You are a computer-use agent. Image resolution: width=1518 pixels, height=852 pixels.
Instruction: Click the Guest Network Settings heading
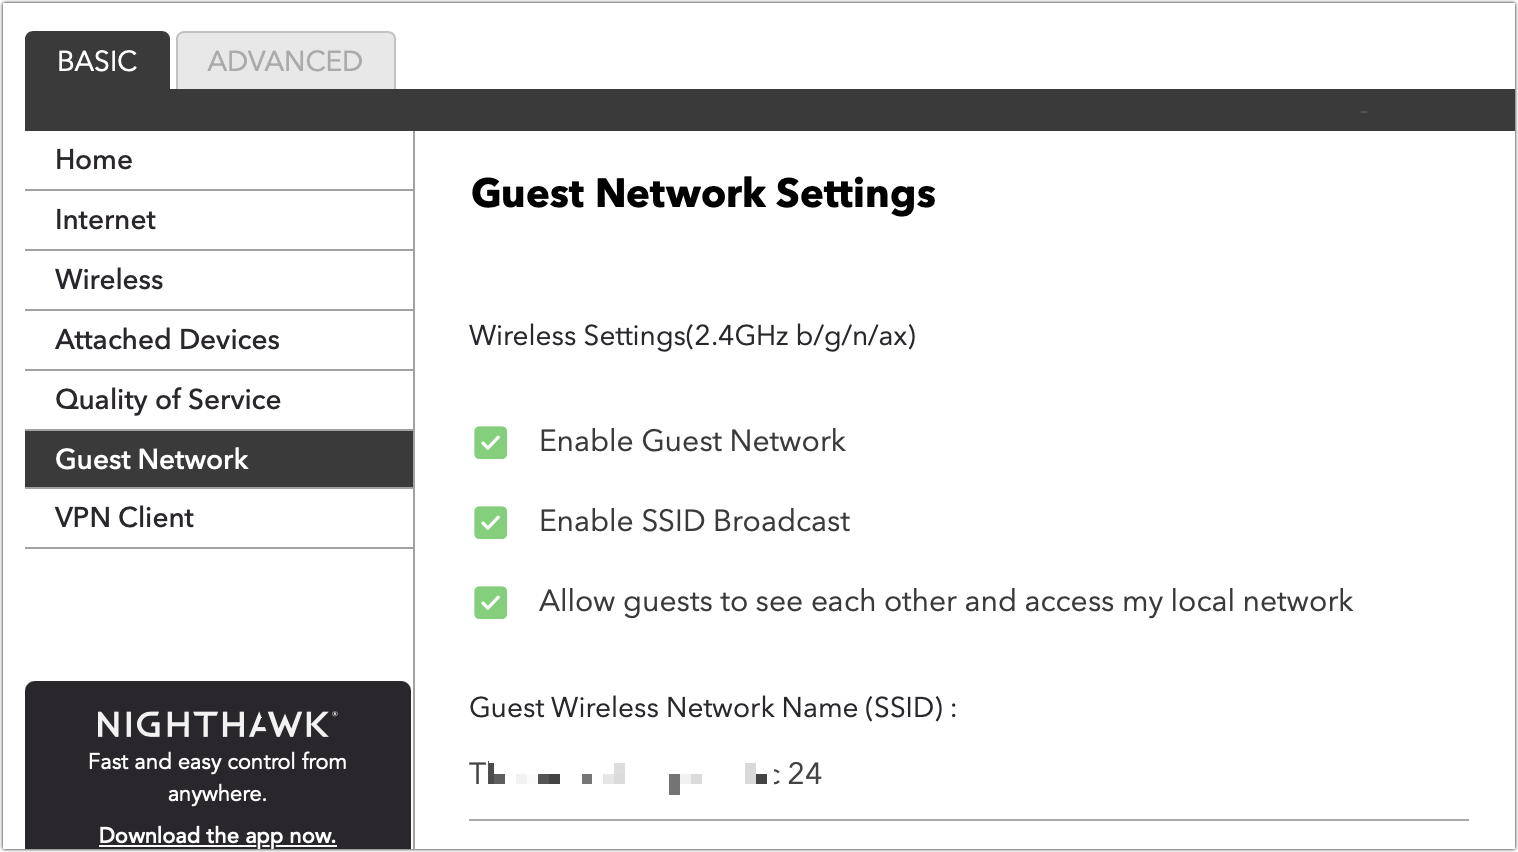(x=703, y=193)
